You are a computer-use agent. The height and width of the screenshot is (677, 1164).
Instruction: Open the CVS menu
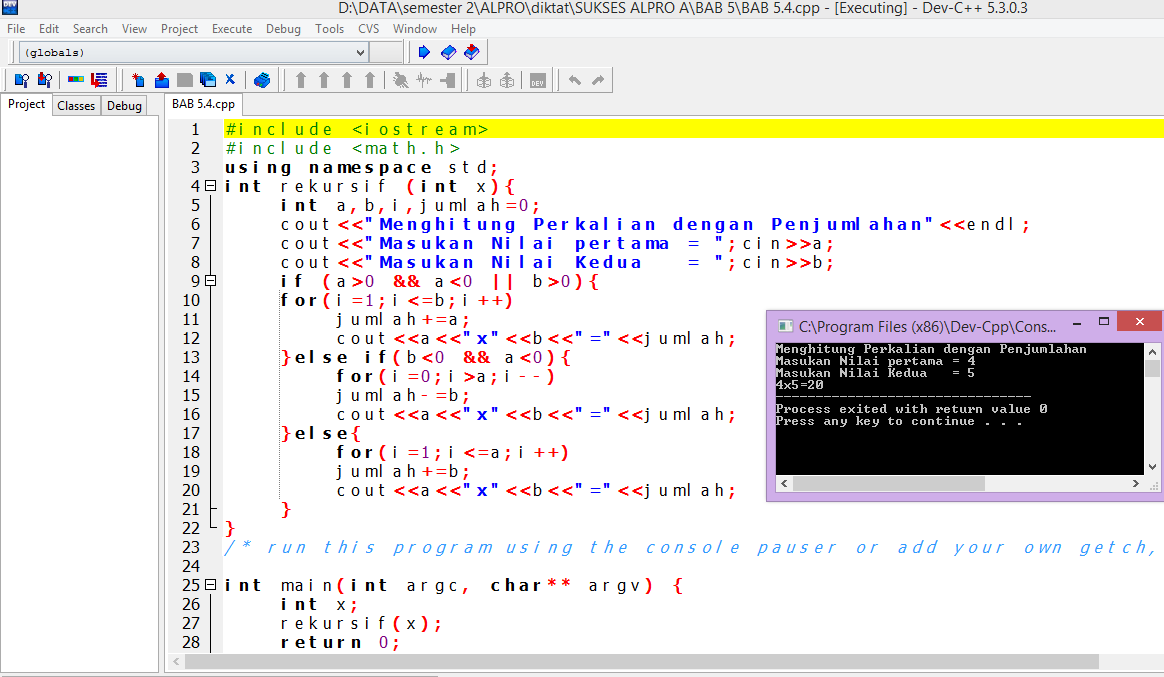coord(368,29)
